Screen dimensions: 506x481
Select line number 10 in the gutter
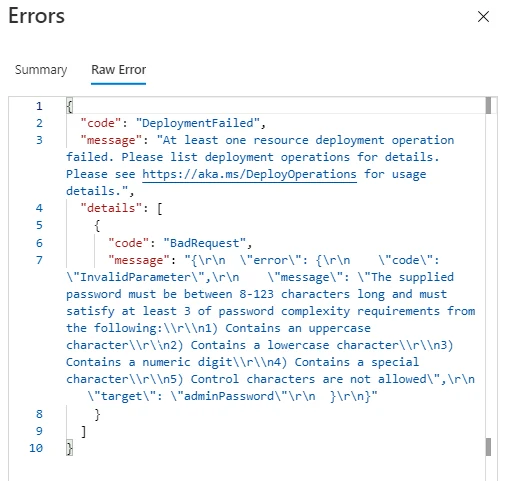click(36, 448)
